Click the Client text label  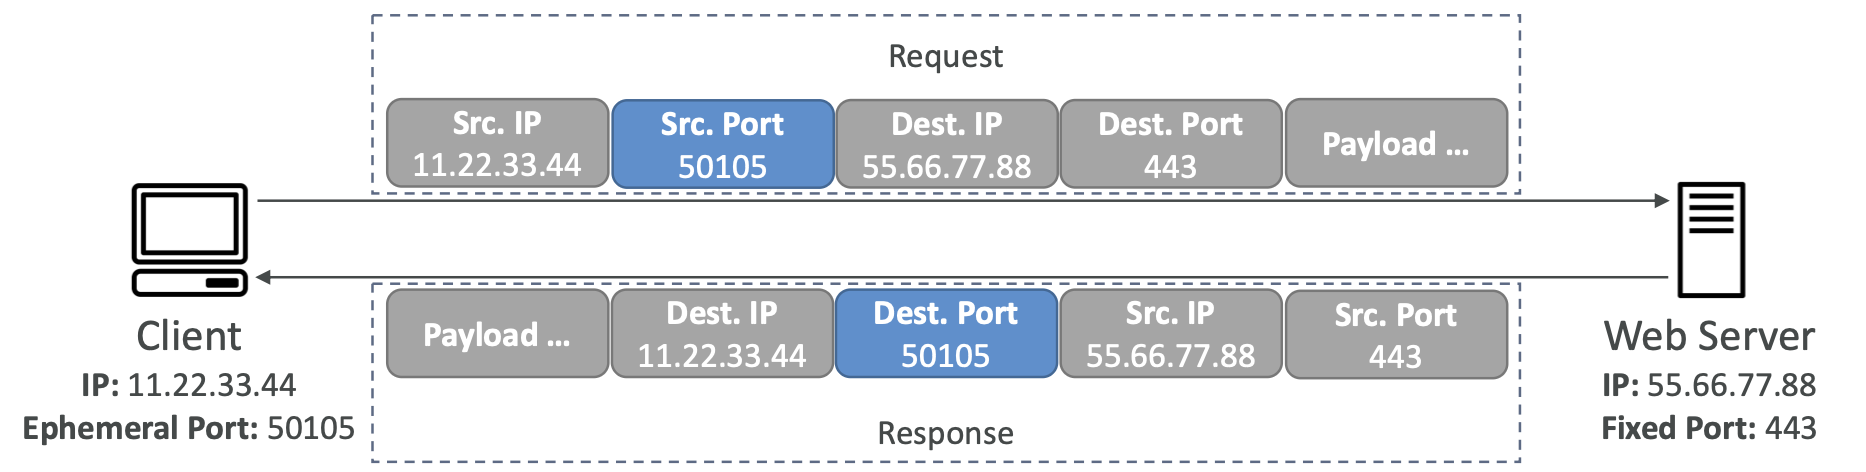189,337
